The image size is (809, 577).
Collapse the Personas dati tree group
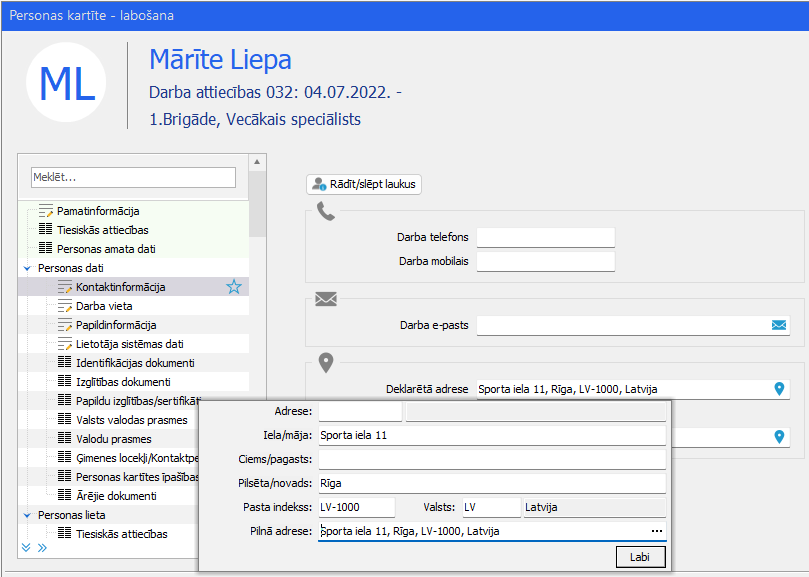27,268
